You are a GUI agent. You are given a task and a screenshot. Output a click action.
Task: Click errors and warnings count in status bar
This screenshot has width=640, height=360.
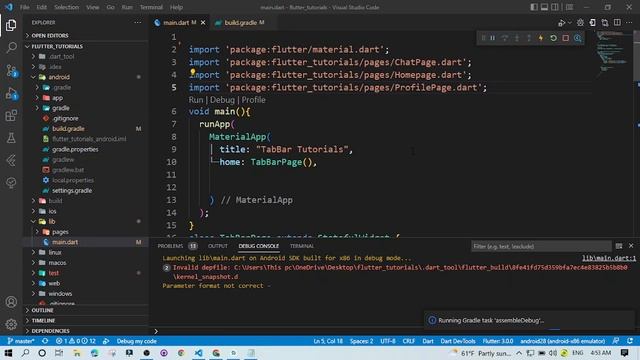coord(76,341)
